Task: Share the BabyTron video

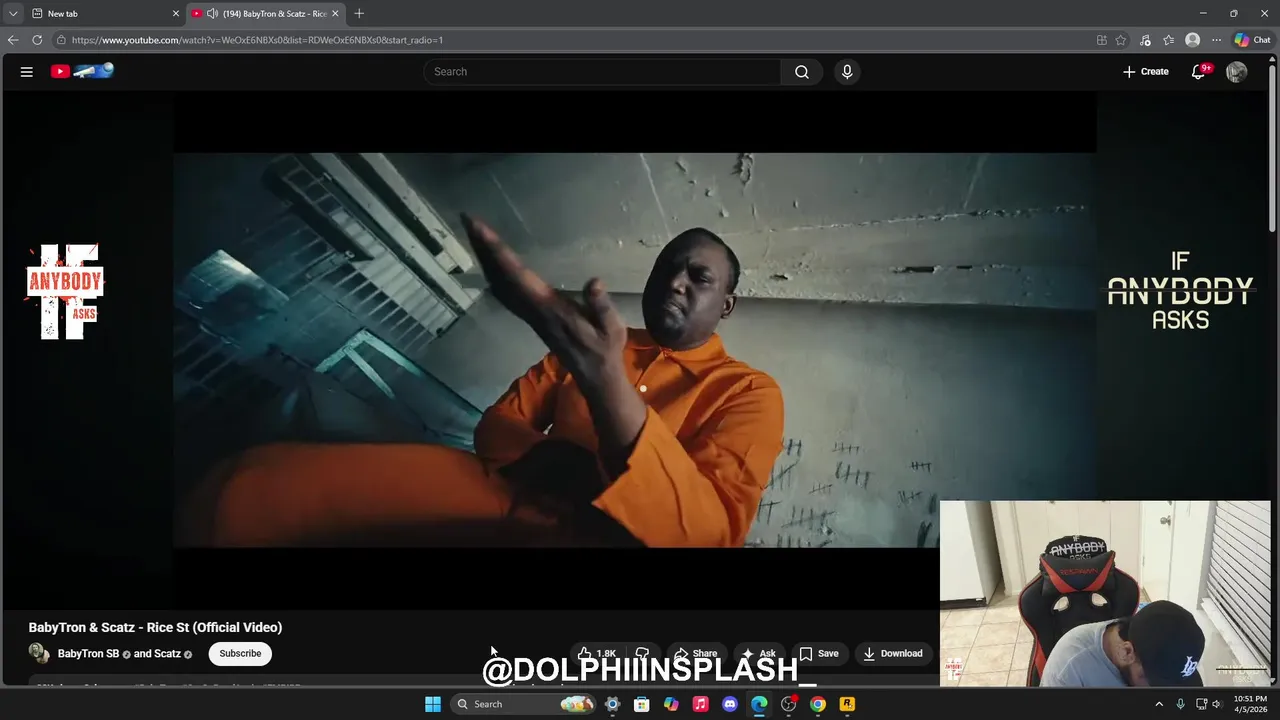Action: [694, 654]
